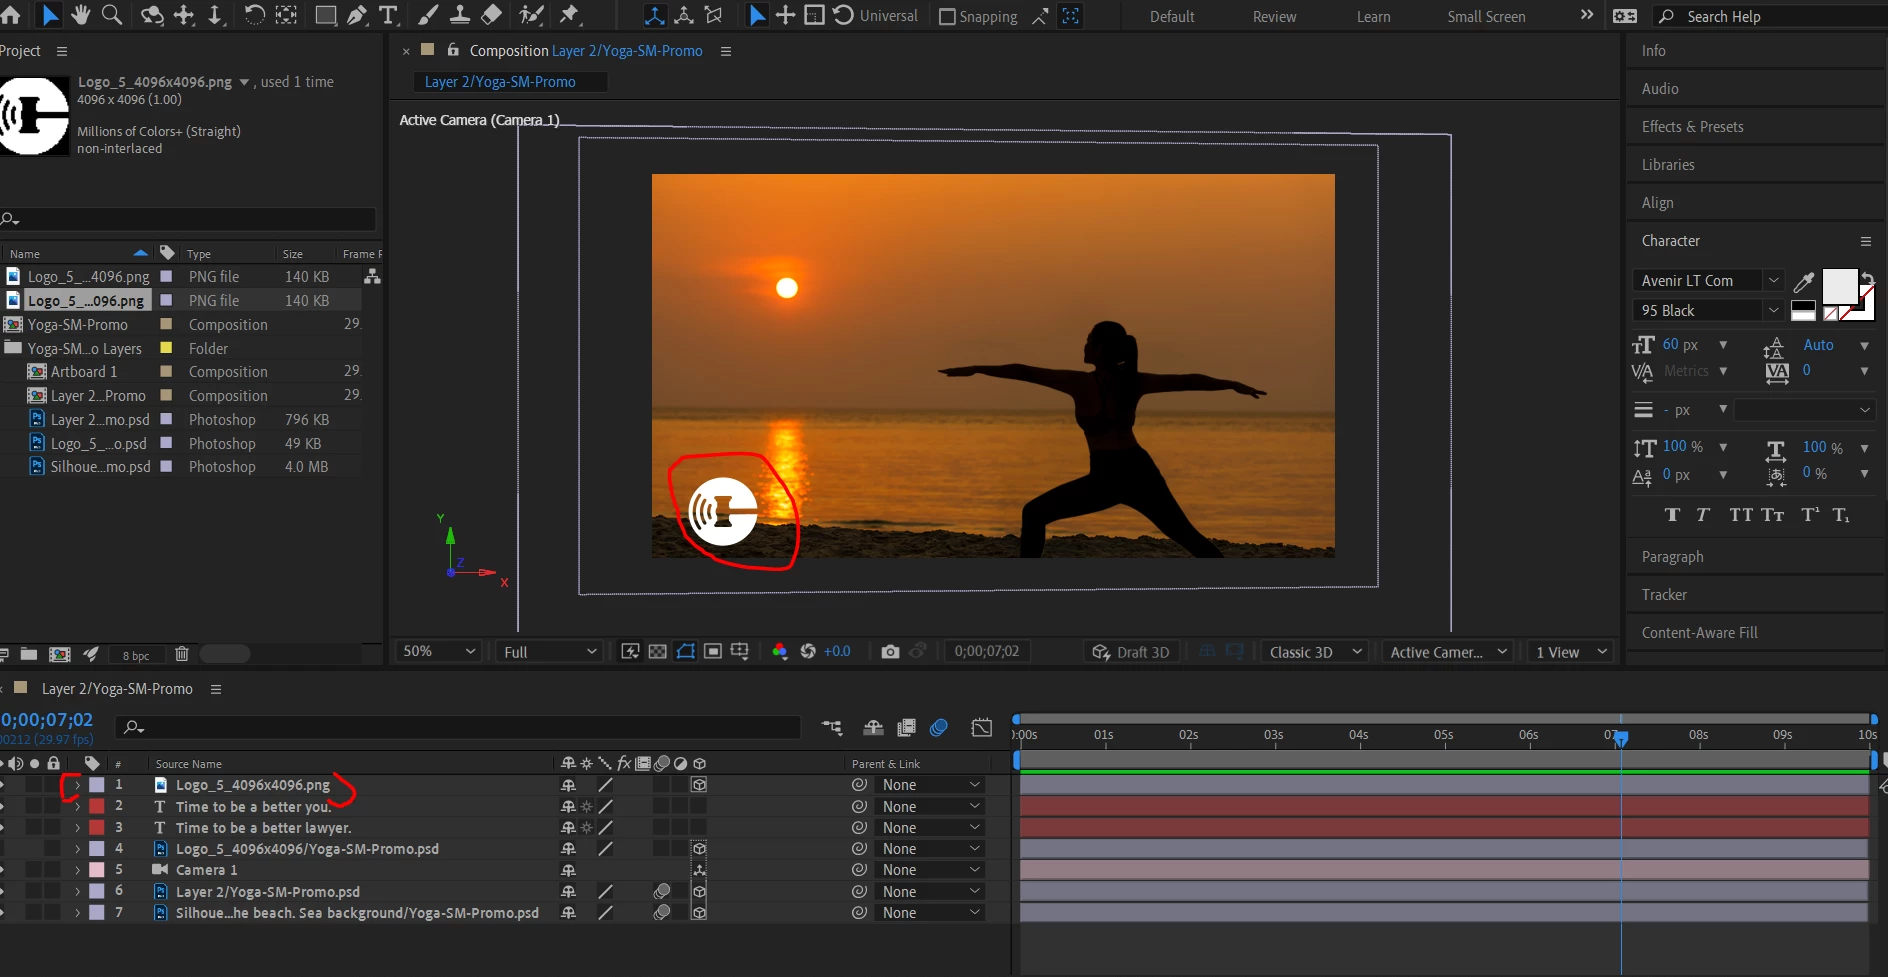Click the eyedropper in the Character panel
Image resolution: width=1888 pixels, height=977 pixels.
tap(1804, 282)
